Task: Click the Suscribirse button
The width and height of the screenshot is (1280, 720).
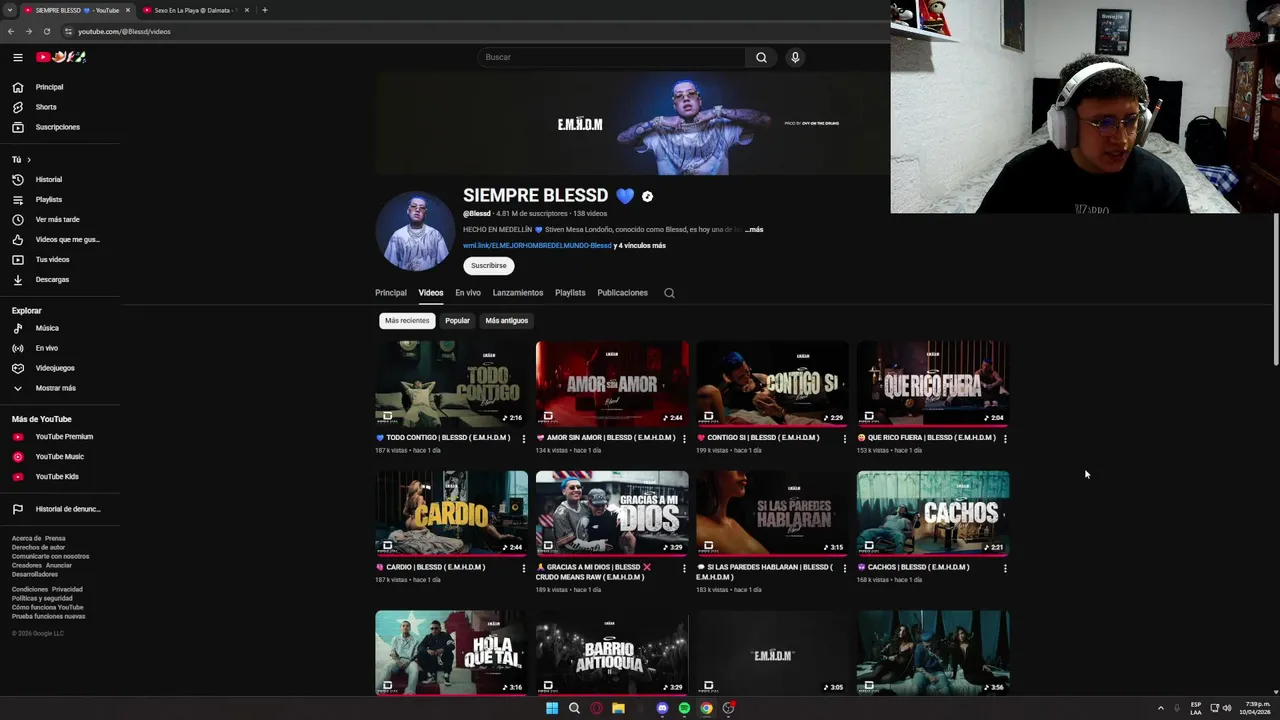Action: click(x=489, y=265)
